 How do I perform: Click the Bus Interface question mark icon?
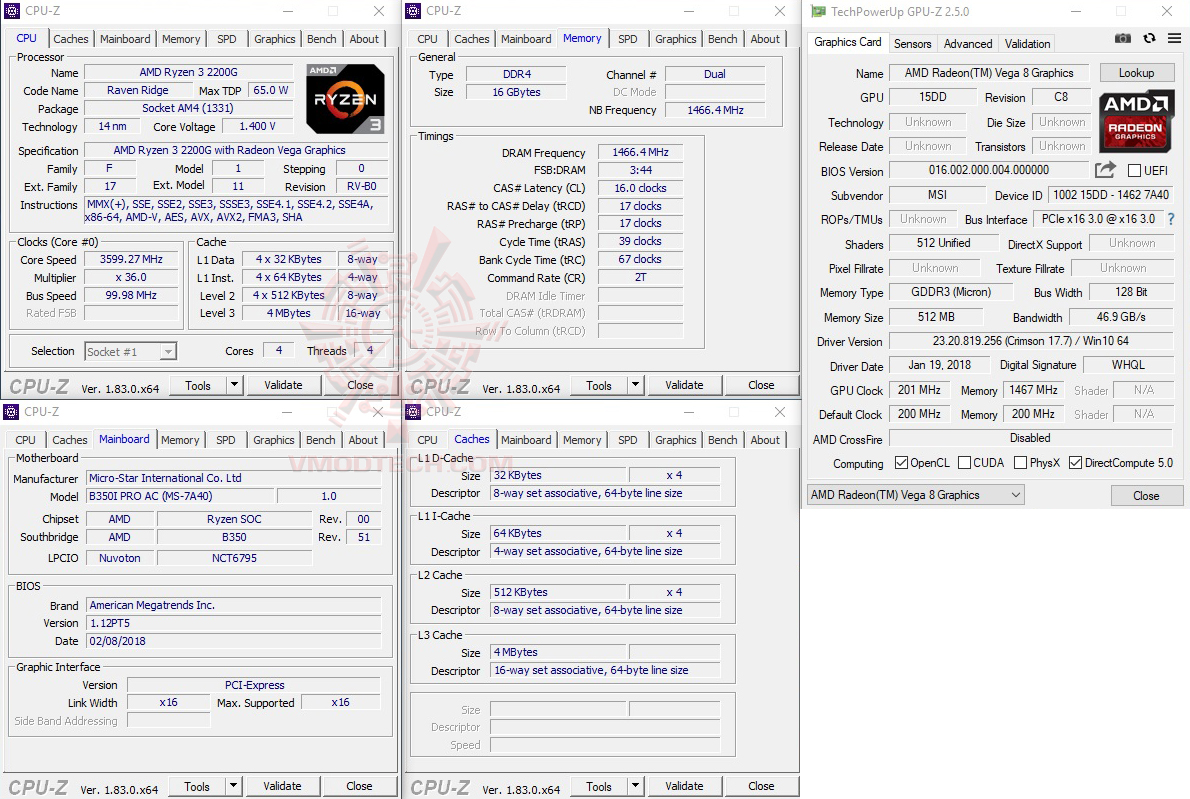point(1170,219)
